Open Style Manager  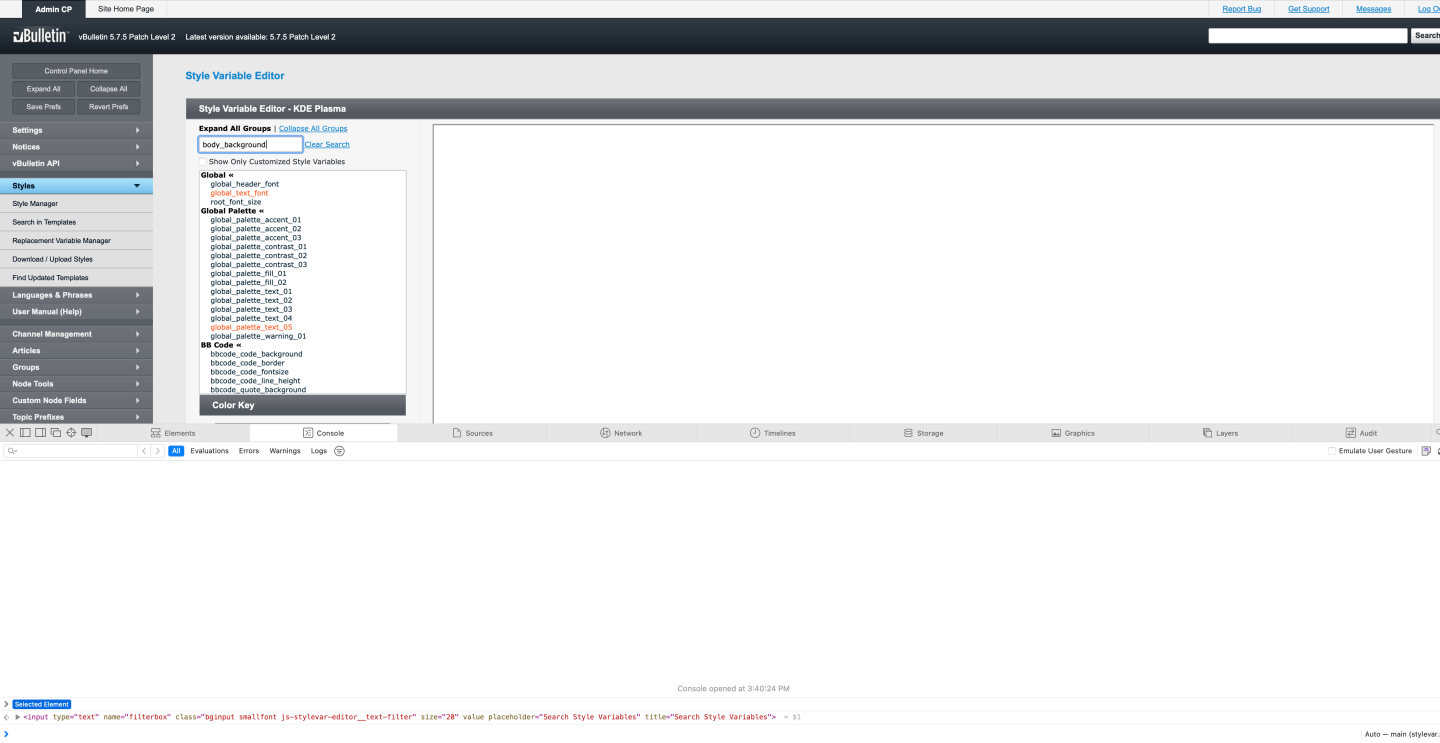(76, 204)
